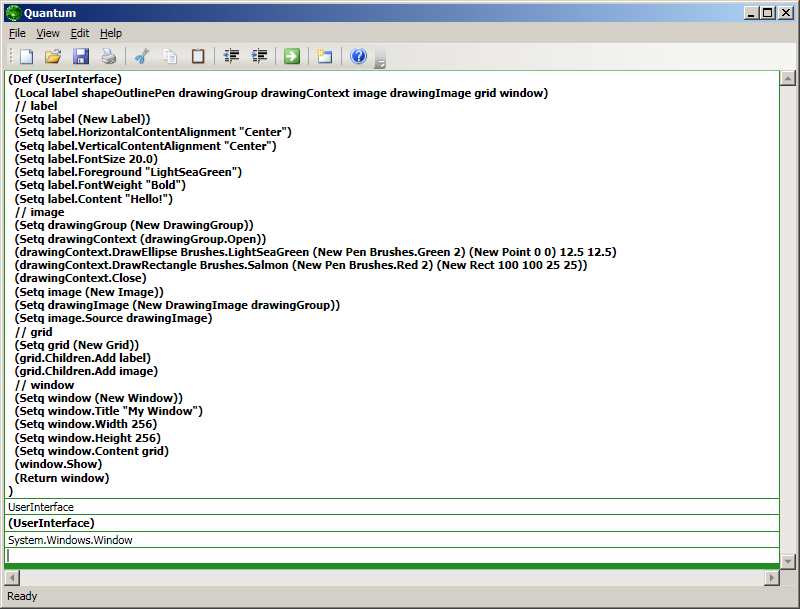The height and width of the screenshot is (609, 800).
Task: Create a new file with the New icon
Action: click(x=27, y=56)
